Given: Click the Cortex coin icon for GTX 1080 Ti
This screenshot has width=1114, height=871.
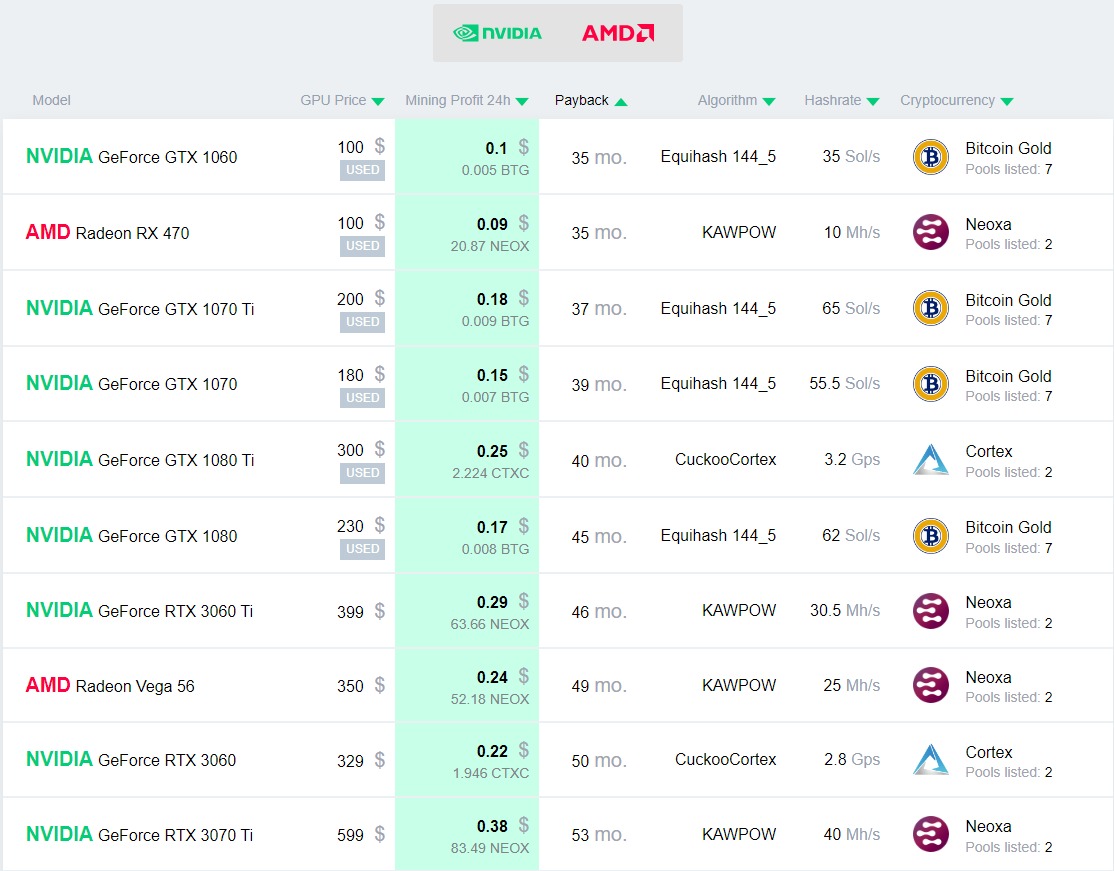Looking at the screenshot, I should (x=931, y=460).
